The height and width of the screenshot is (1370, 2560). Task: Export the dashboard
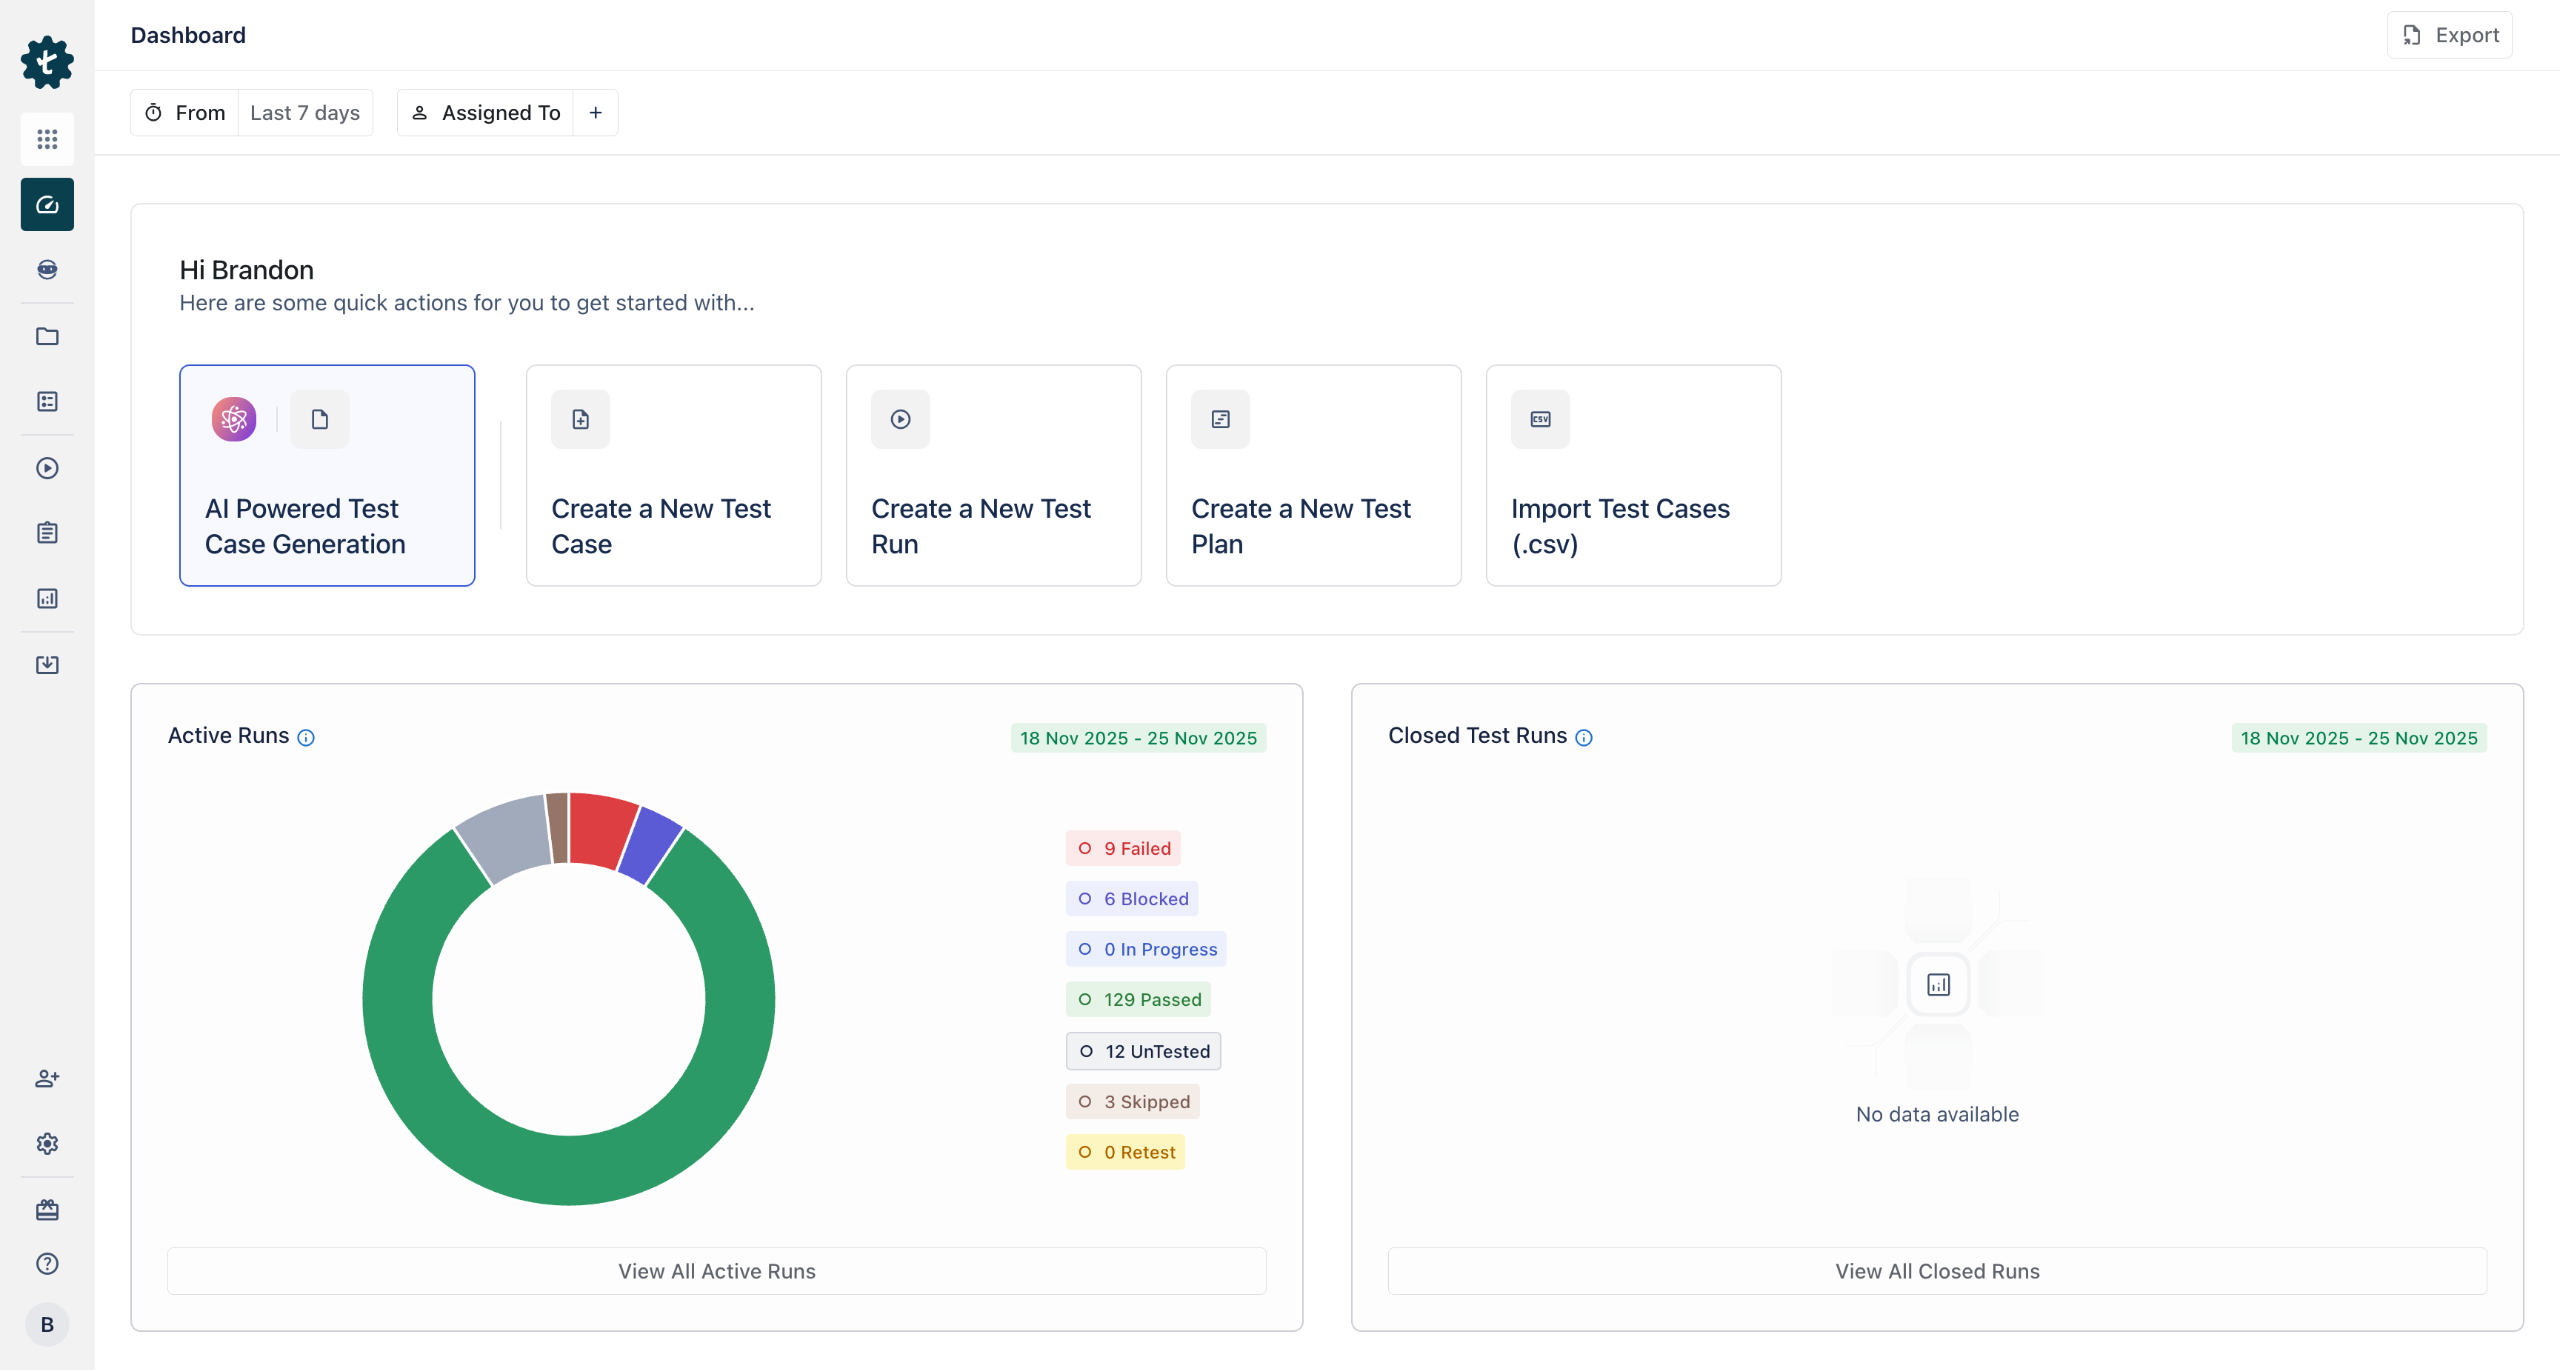coord(2449,35)
